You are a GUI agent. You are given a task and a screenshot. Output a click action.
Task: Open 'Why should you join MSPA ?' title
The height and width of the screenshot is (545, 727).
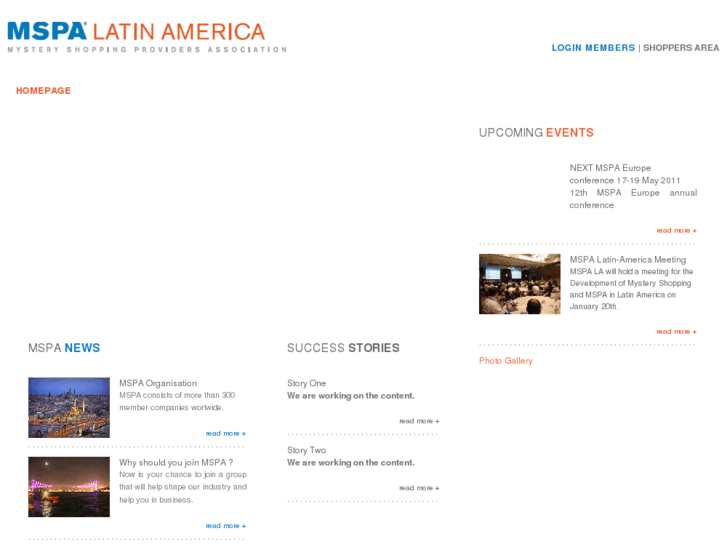point(176,462)
